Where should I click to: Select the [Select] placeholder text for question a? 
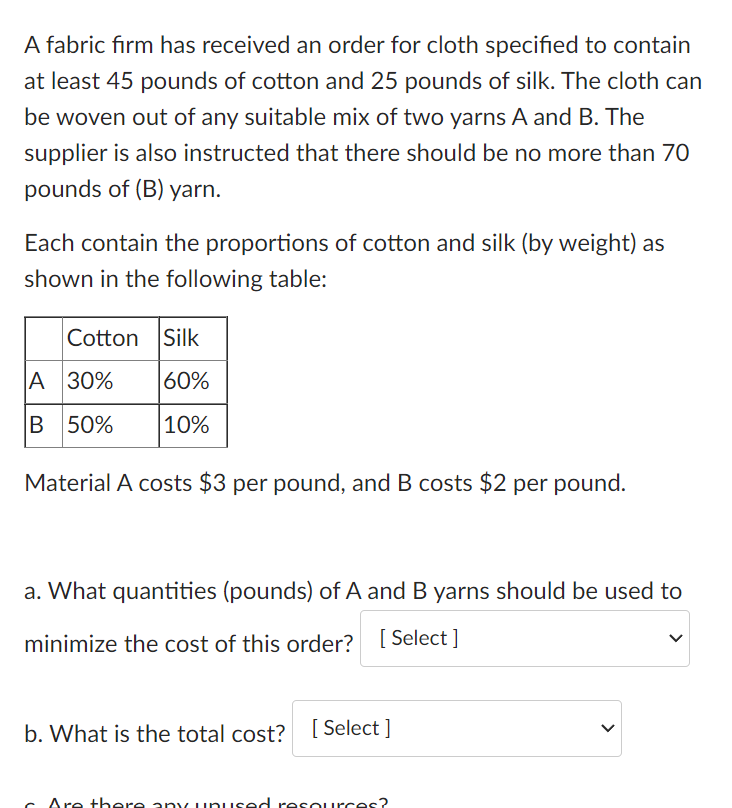[x=417, y=638]
